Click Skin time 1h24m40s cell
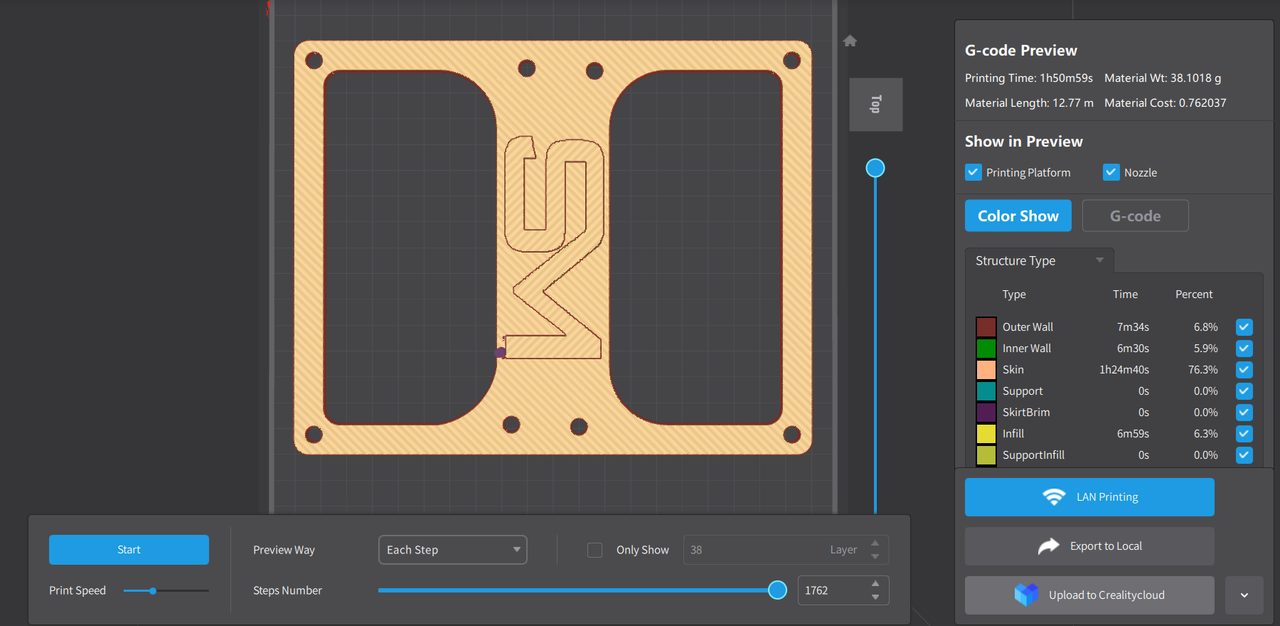This screenshot has width=1280, height=626. coord(1124,370)
